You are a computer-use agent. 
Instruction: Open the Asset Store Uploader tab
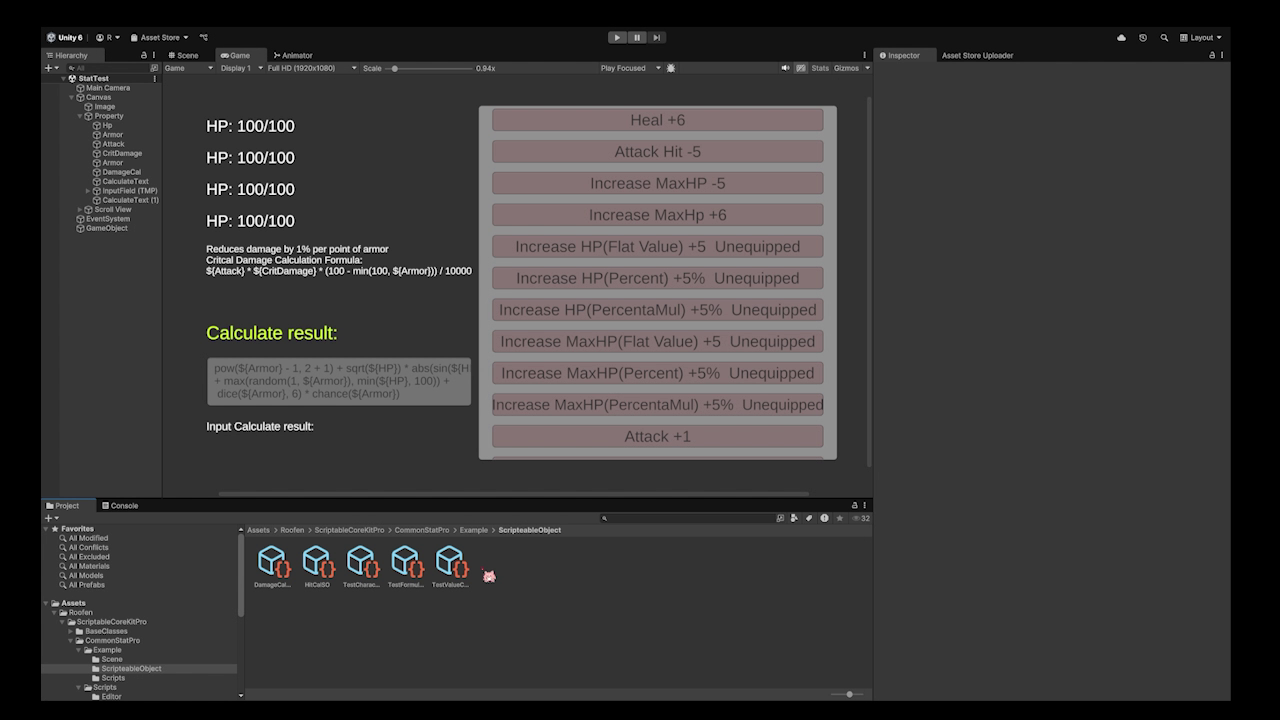(x=977, y=55)
